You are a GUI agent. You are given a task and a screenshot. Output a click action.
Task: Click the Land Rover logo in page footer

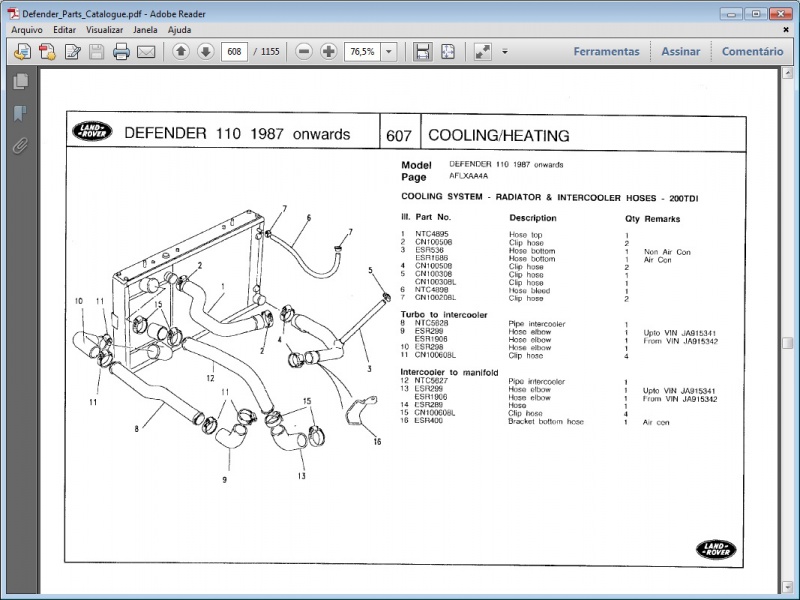point(716,549)
